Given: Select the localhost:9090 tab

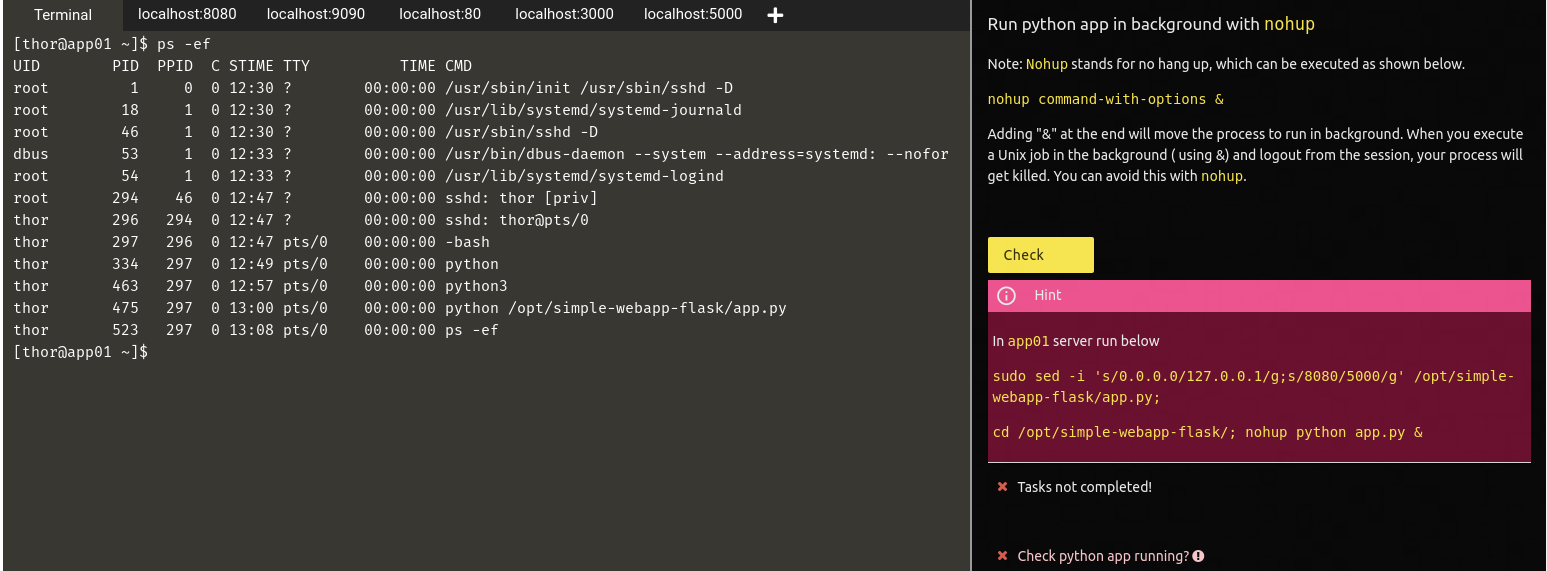Looking at the screenshot, I should [x=315, y=15].
